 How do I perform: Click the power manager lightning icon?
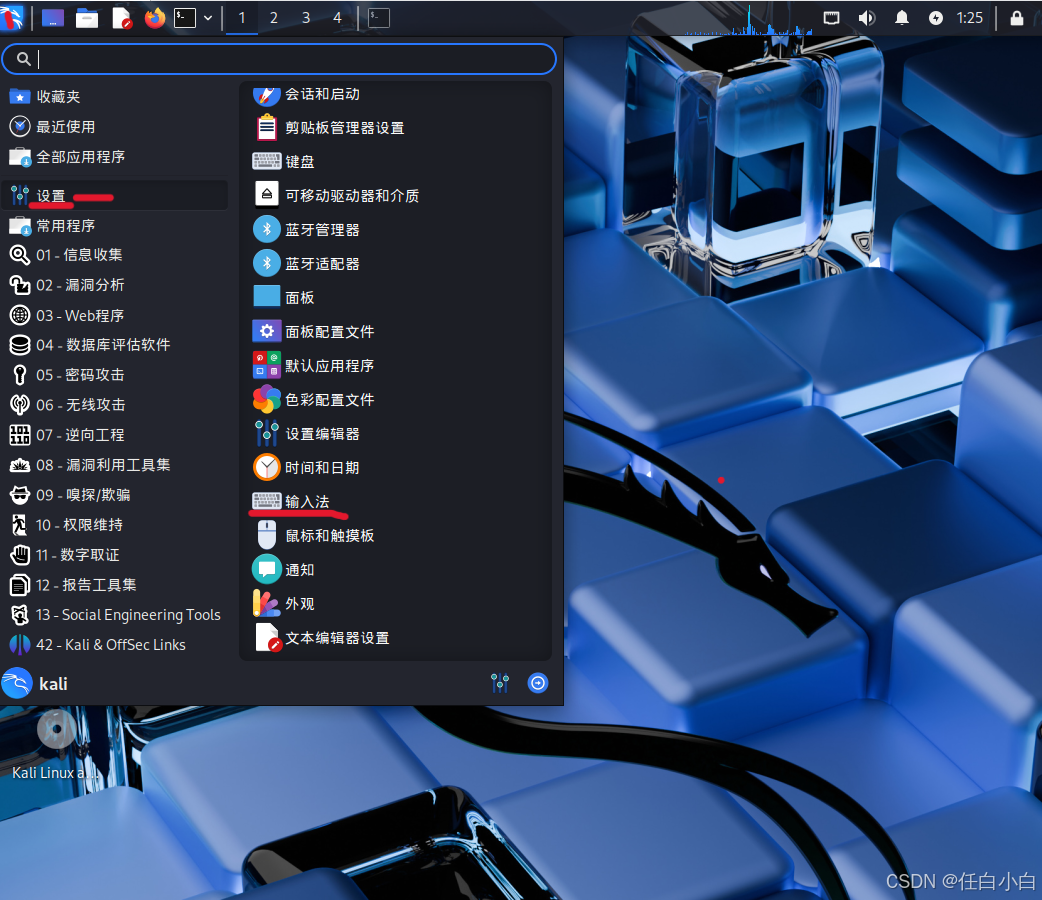point(936,18)
